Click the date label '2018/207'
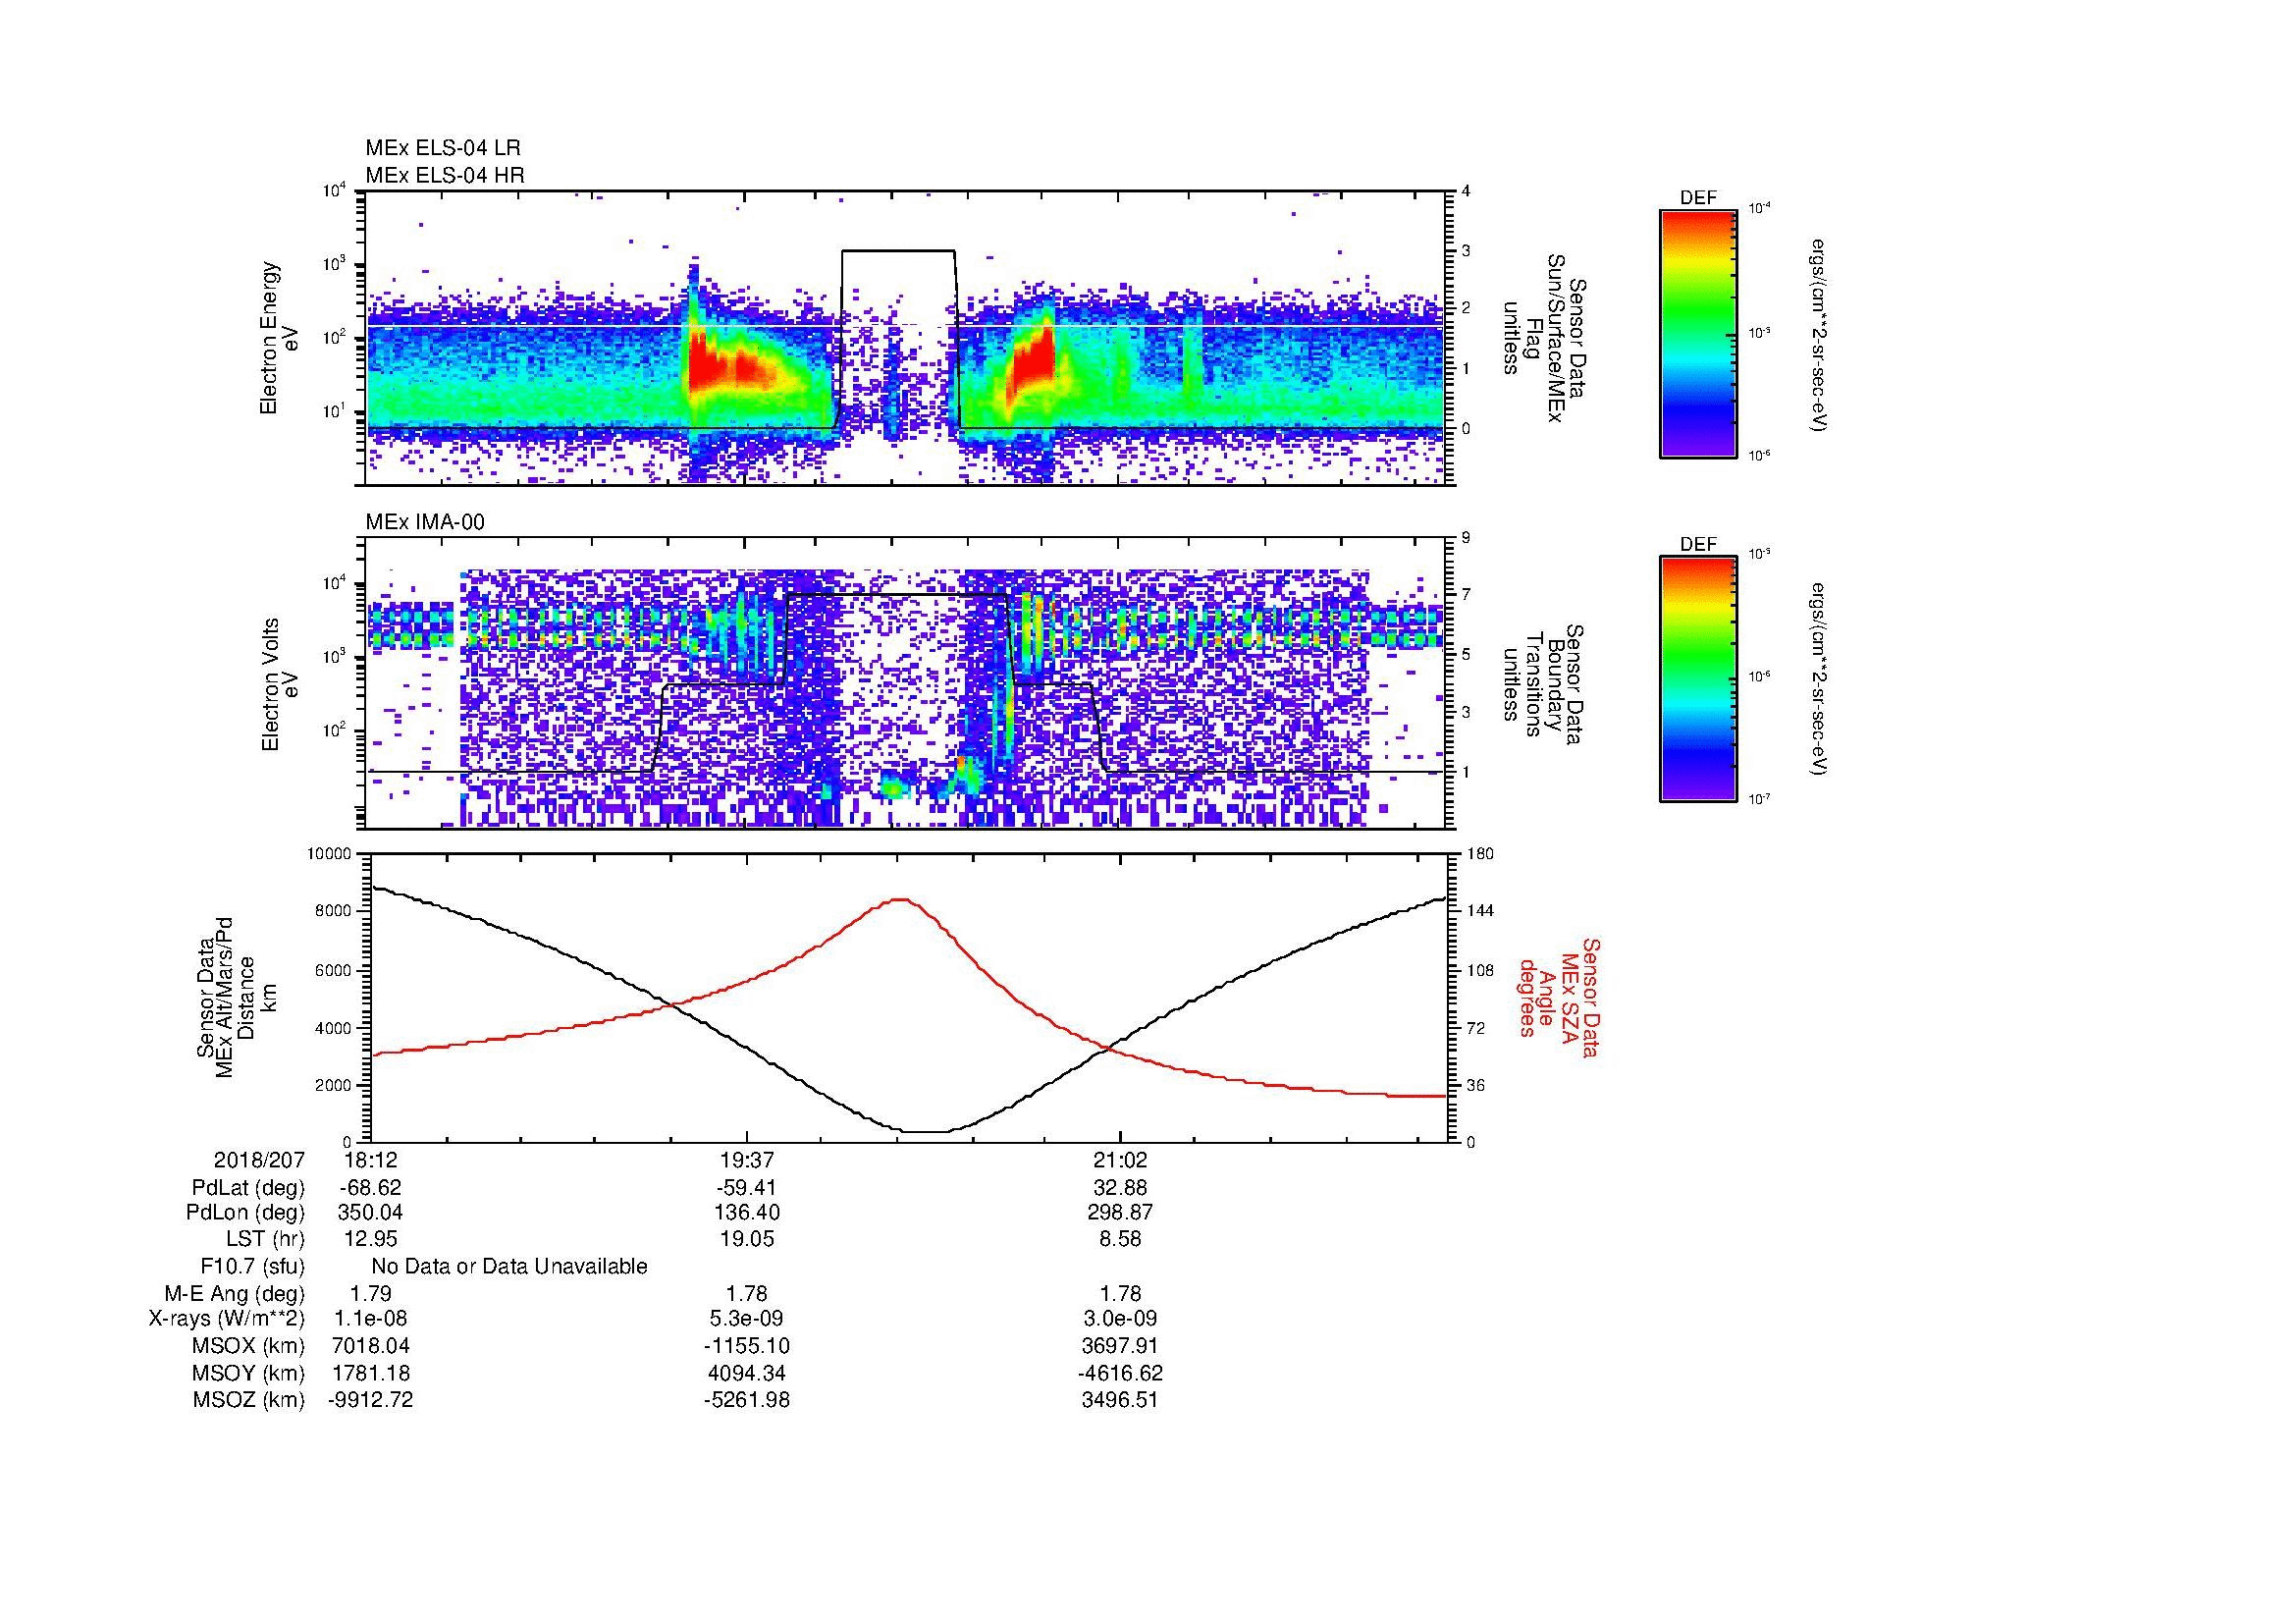The width and height of the screenshot is (2296, 1623). click(x=259, y=1160)
